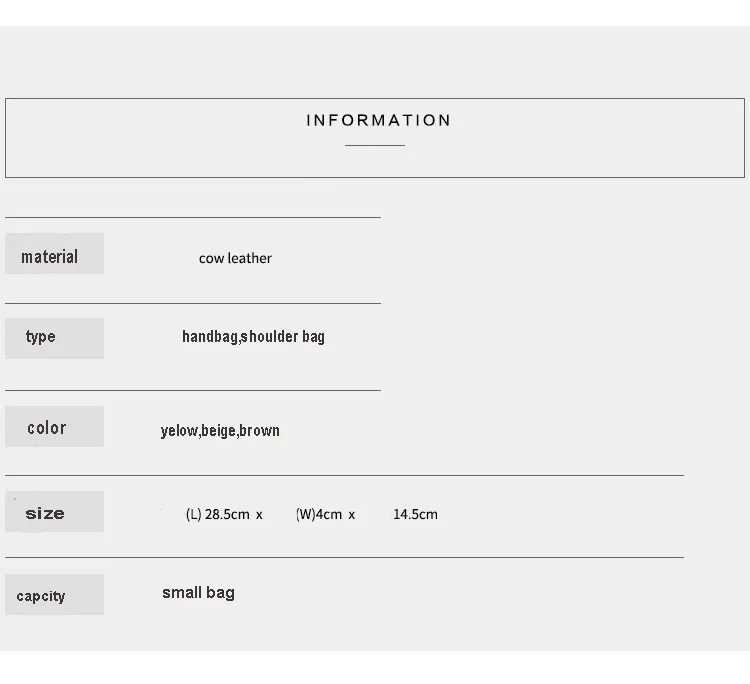Click the (W)4cm width value
Viewport: 750px width, 684px height.
pyautogui.click(x=319, y=514)
